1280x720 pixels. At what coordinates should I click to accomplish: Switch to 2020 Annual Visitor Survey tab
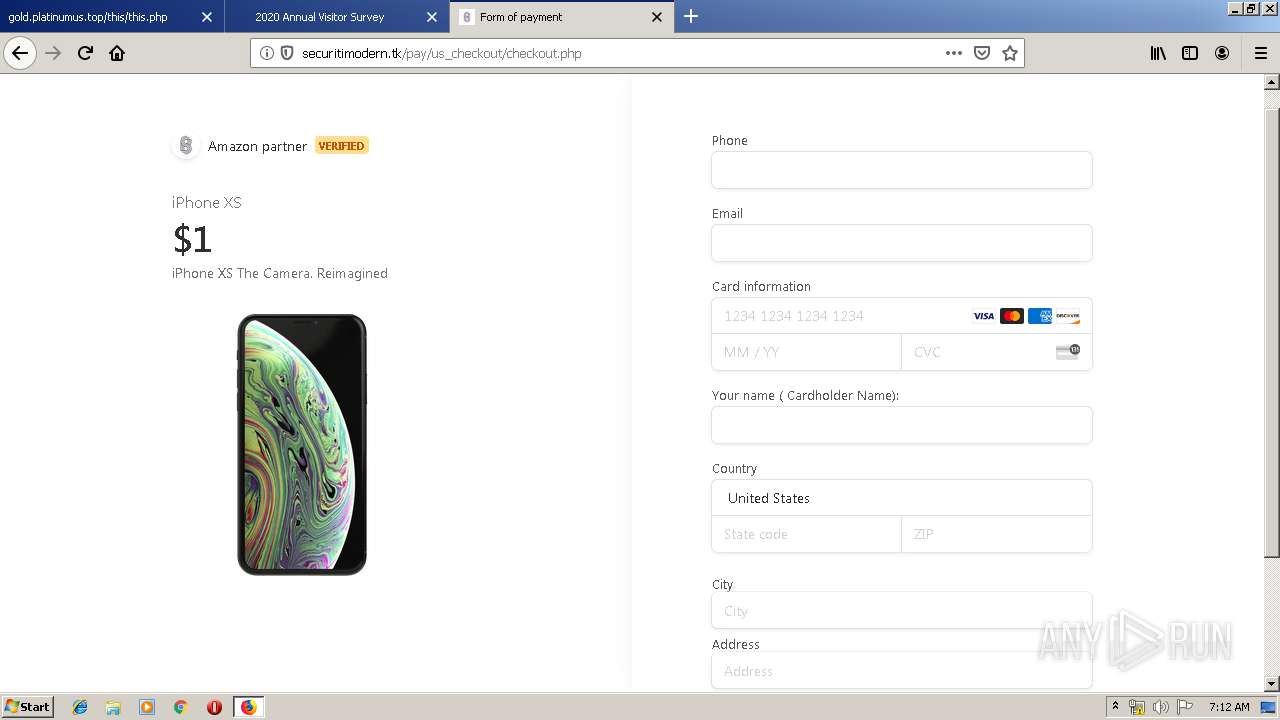tap(337, 17)
